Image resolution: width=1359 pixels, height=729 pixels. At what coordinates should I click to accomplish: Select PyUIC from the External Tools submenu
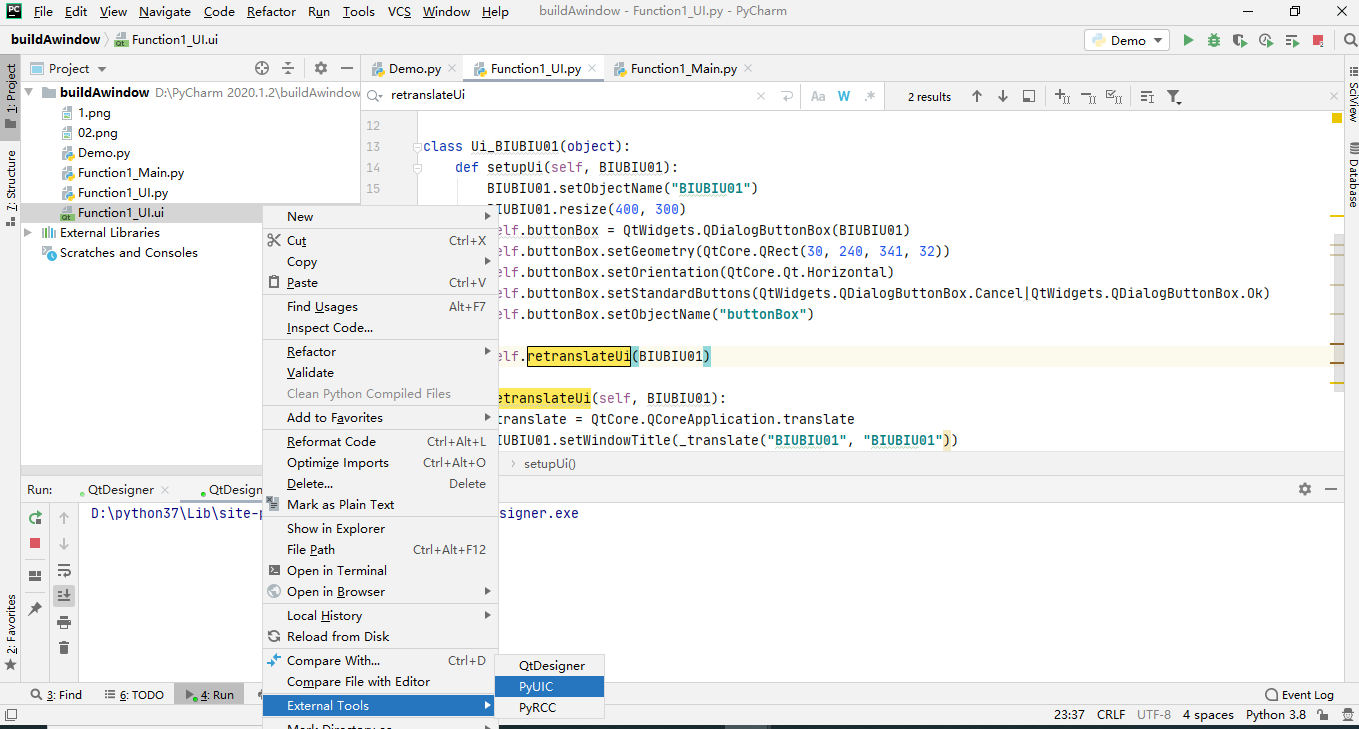(x=549, y=687)
